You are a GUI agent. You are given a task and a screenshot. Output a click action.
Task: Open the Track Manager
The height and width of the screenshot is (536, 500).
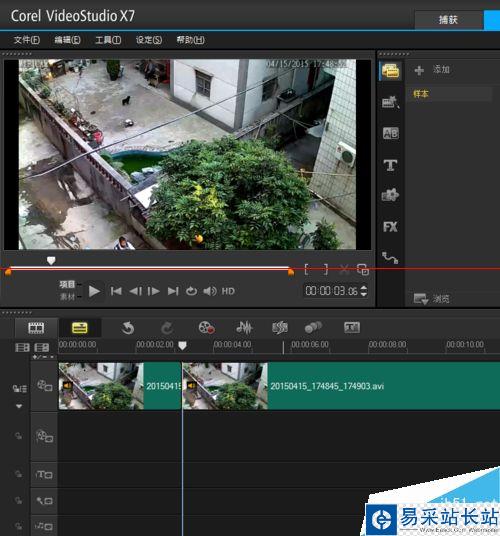pos(42,348)
